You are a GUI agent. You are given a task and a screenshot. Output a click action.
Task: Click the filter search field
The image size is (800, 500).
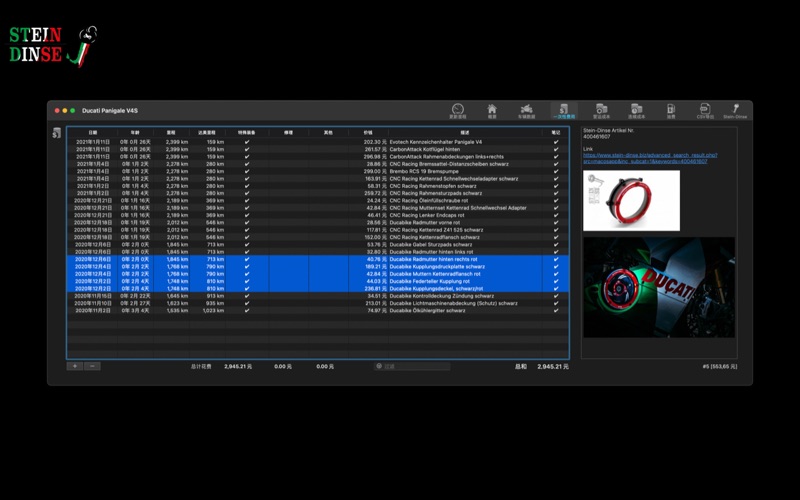(x=412, y=366)
